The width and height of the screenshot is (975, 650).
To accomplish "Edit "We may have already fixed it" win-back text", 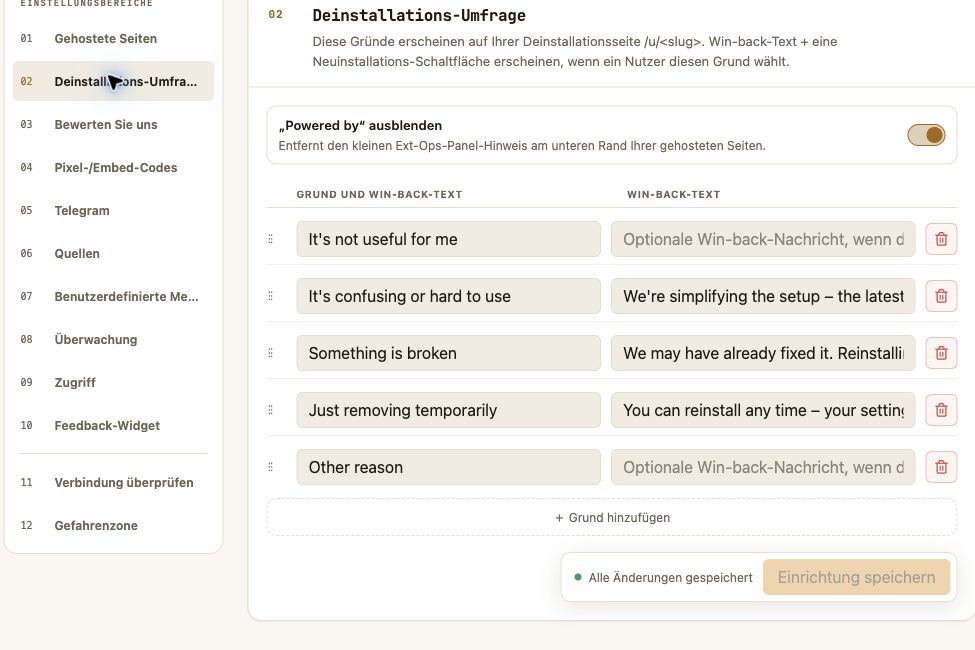I will (x=763, y=353).
